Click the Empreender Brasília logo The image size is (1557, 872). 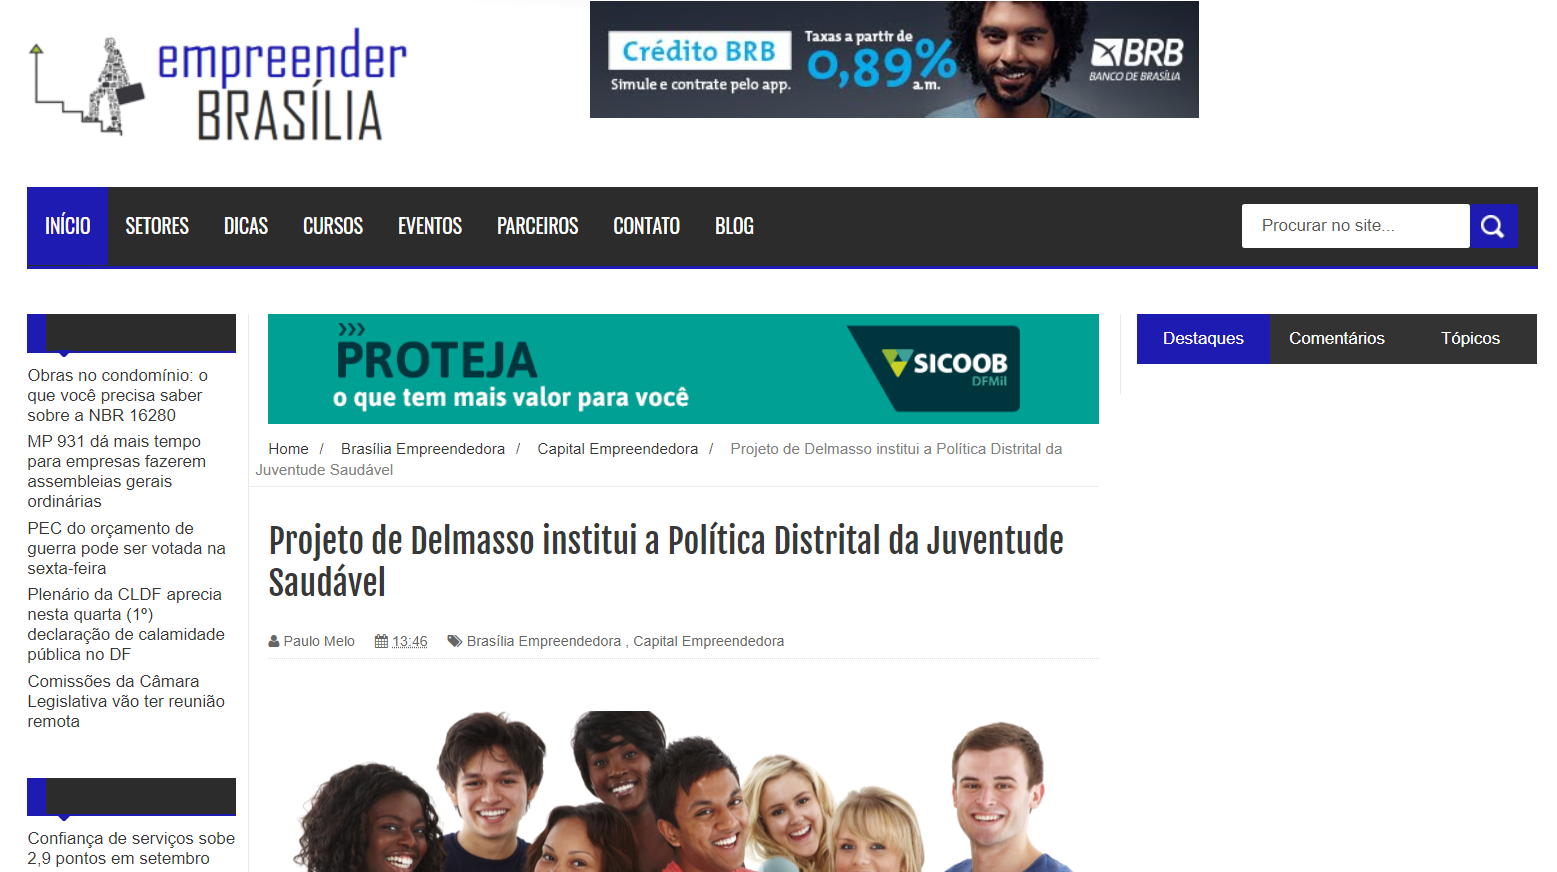219,87
